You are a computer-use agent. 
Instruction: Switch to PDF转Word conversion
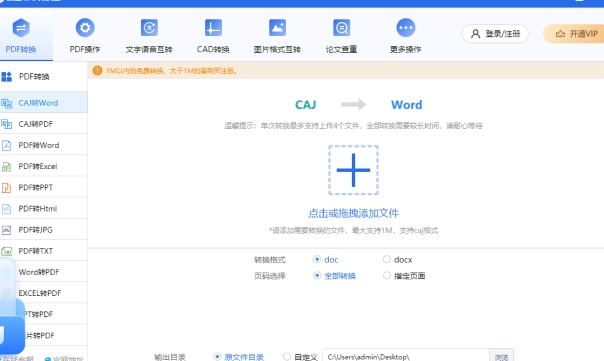[x=44, y=145]
